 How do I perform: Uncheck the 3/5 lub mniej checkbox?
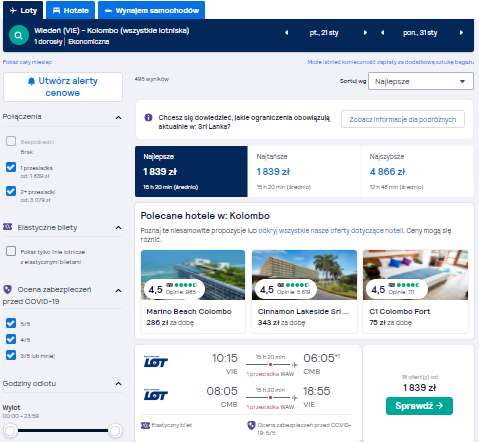11,355
